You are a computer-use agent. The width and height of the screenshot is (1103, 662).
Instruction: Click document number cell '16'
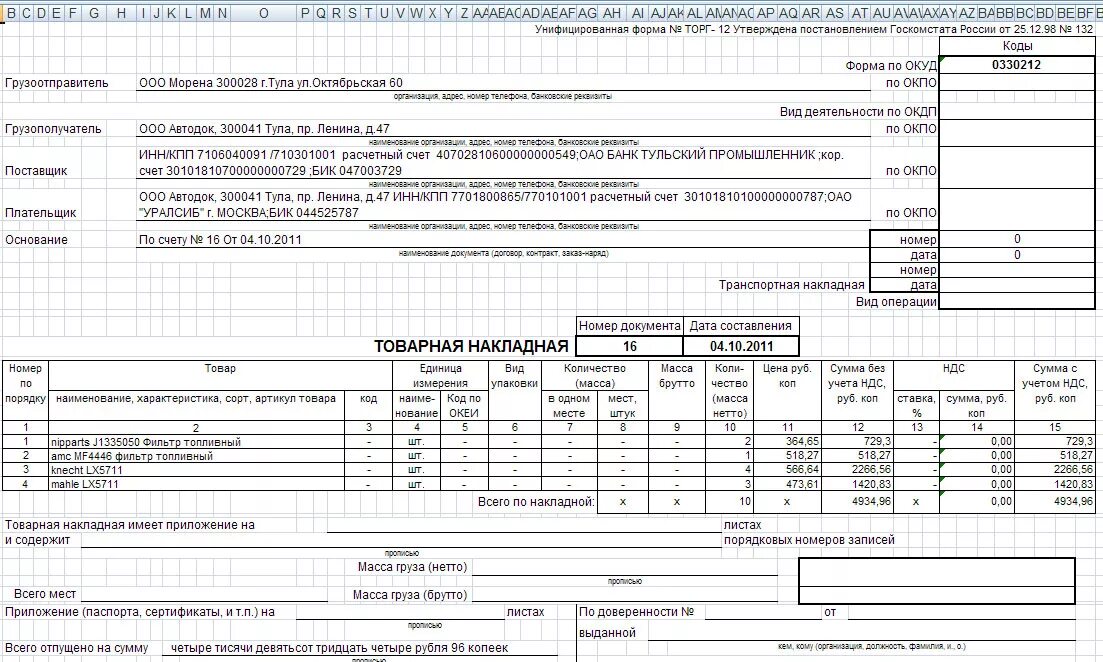click(630, 346)
